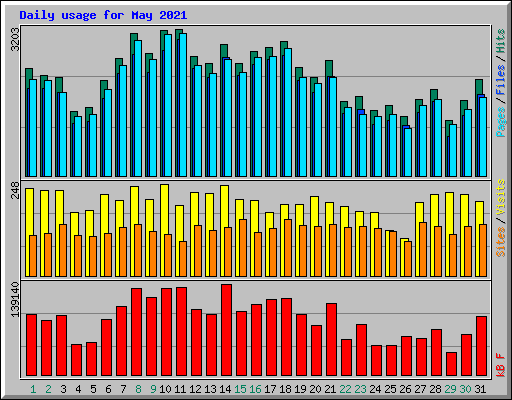This screenshot has height=400, width=512.
Task: Click the cyan pages bar for day 31
Action: point(483,137)
